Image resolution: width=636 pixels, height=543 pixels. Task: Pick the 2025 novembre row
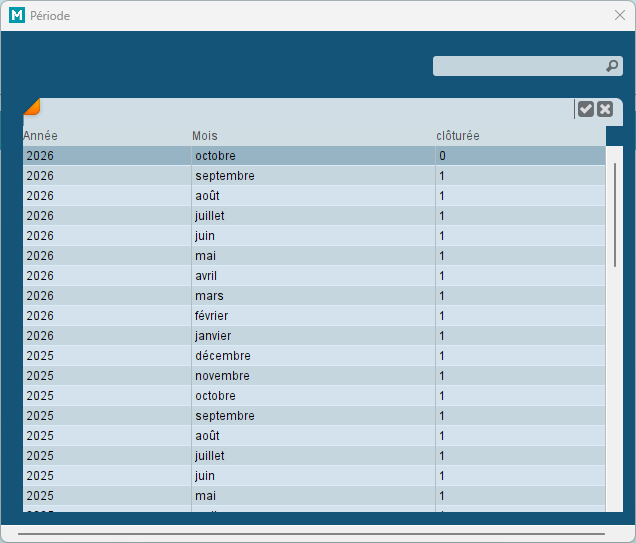(314, 376)
